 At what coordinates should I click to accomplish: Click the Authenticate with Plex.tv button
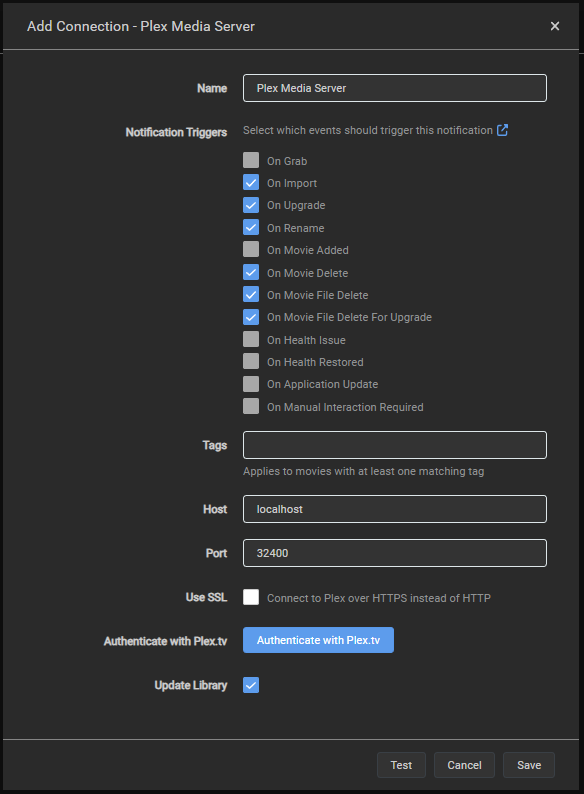[318, 640]
